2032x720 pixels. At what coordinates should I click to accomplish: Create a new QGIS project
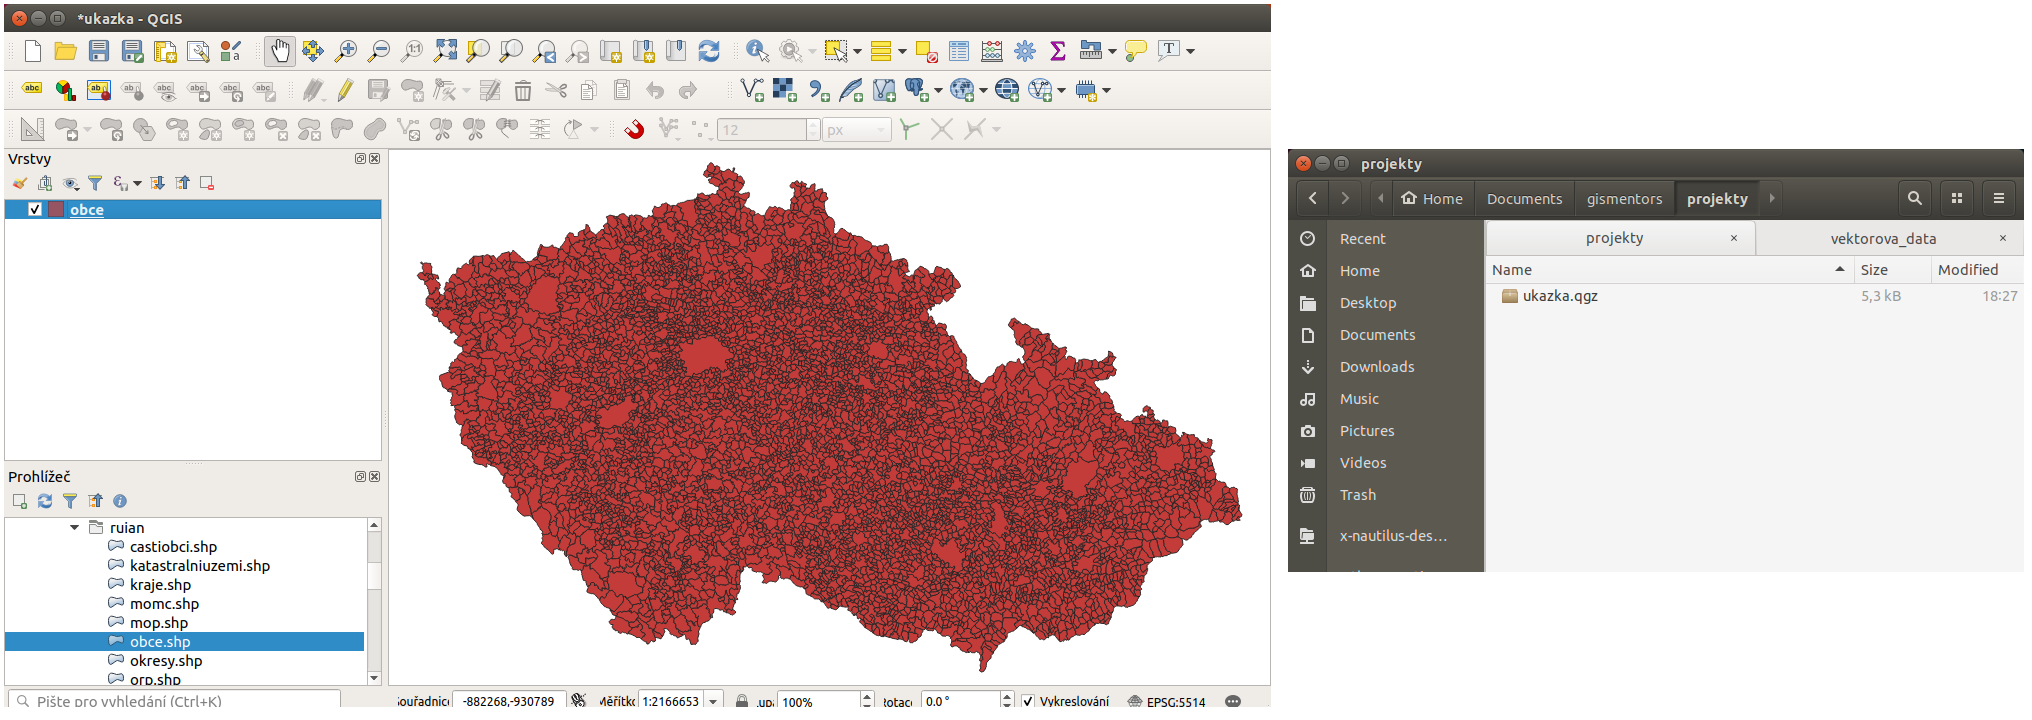pos(33,51)
